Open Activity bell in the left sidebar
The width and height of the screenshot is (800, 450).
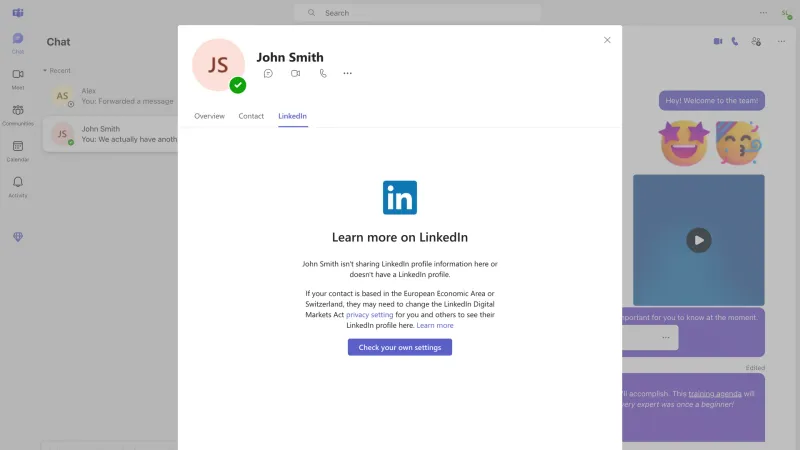pos(18,187)
